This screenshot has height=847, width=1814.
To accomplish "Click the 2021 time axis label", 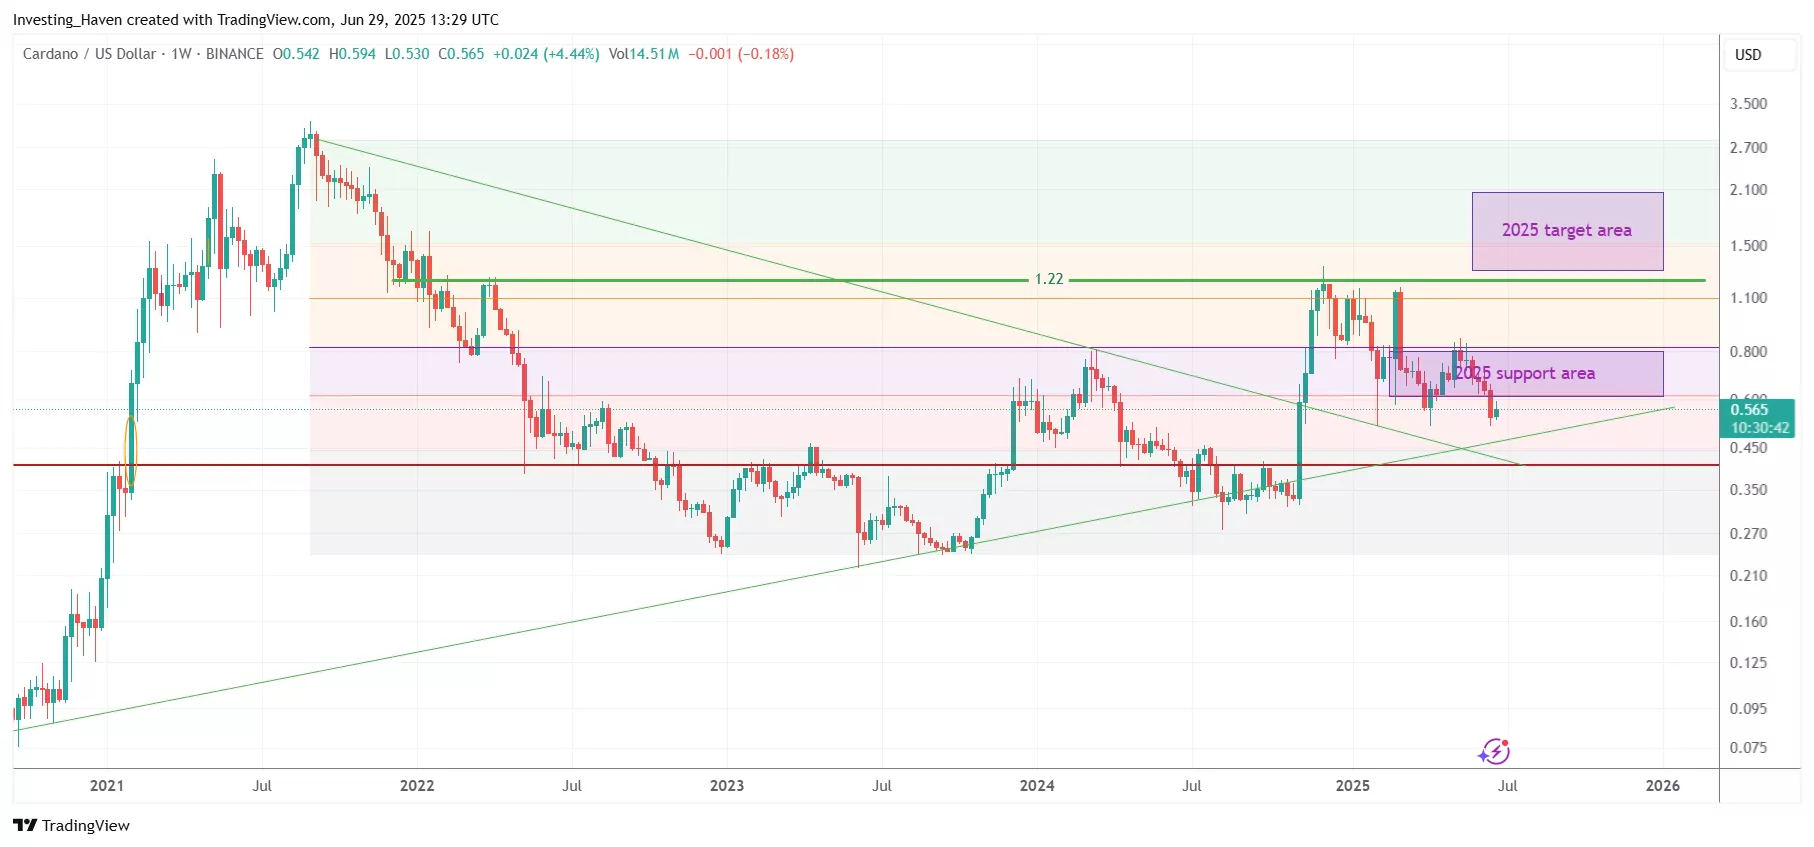I will point(107,786).
